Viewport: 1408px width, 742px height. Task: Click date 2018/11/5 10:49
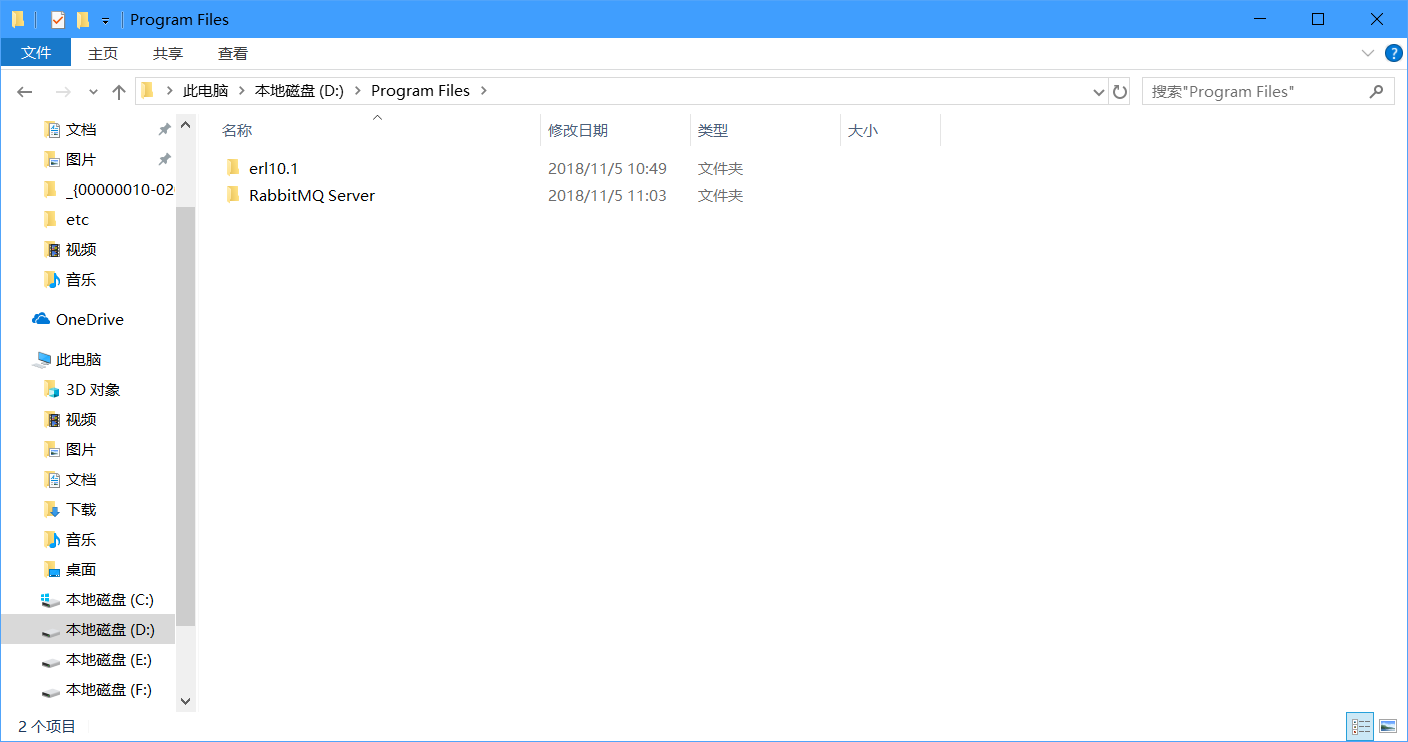point(607,168)
